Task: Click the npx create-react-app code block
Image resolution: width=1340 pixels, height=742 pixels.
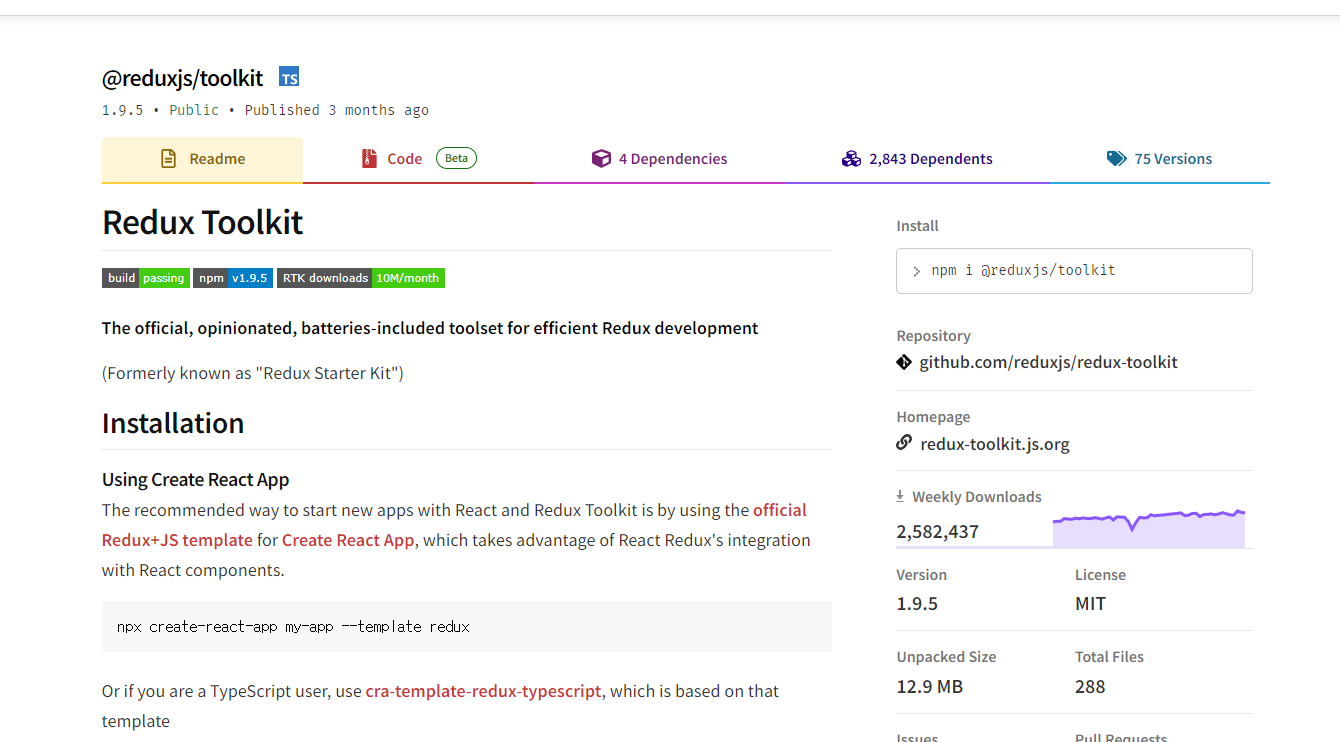Action: (x=467, y=627)
